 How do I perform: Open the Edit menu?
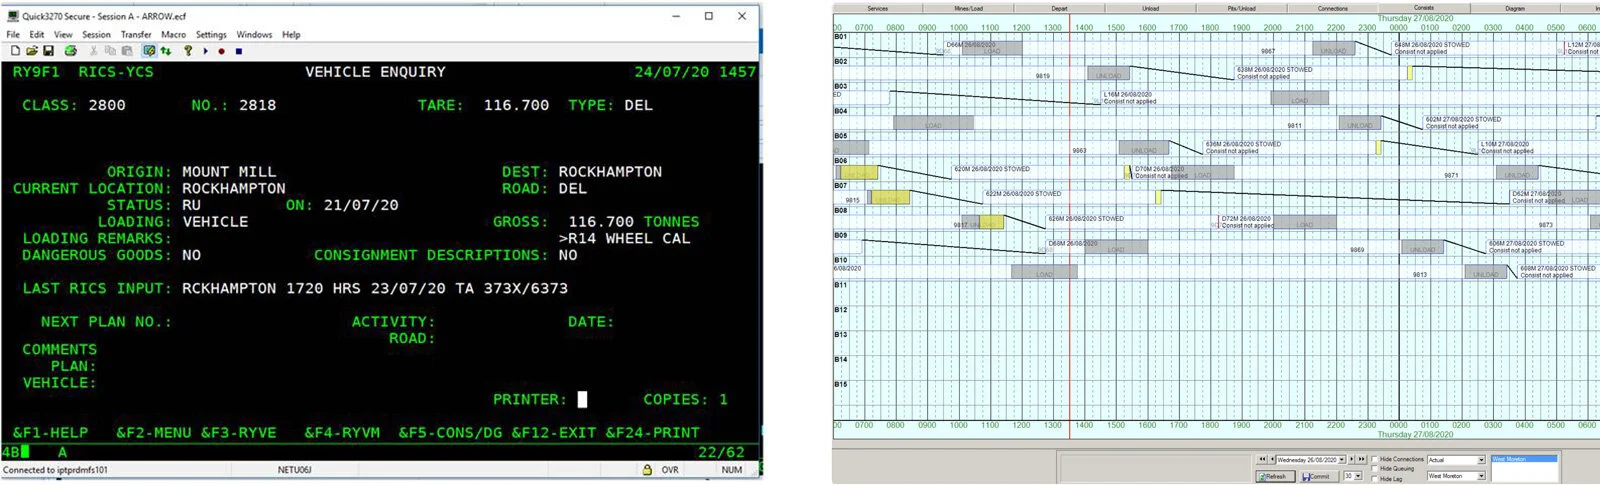pos(37,34)
